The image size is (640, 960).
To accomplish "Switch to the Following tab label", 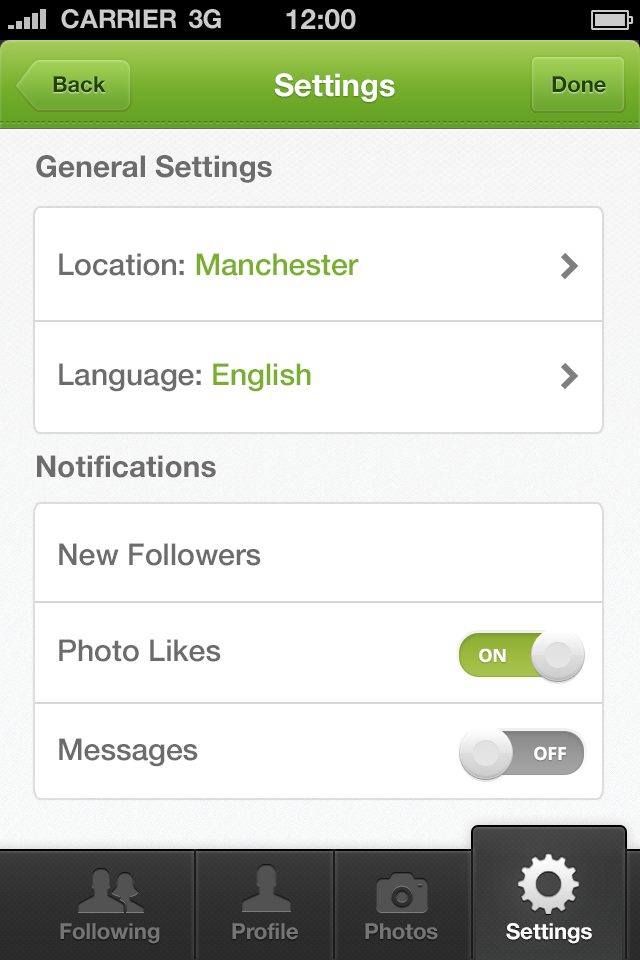I will point(110,932).
